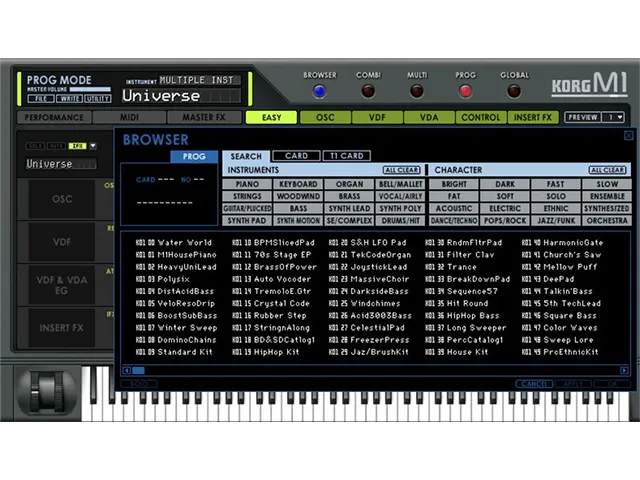Open the preview number dropdown

pos(613,118)
